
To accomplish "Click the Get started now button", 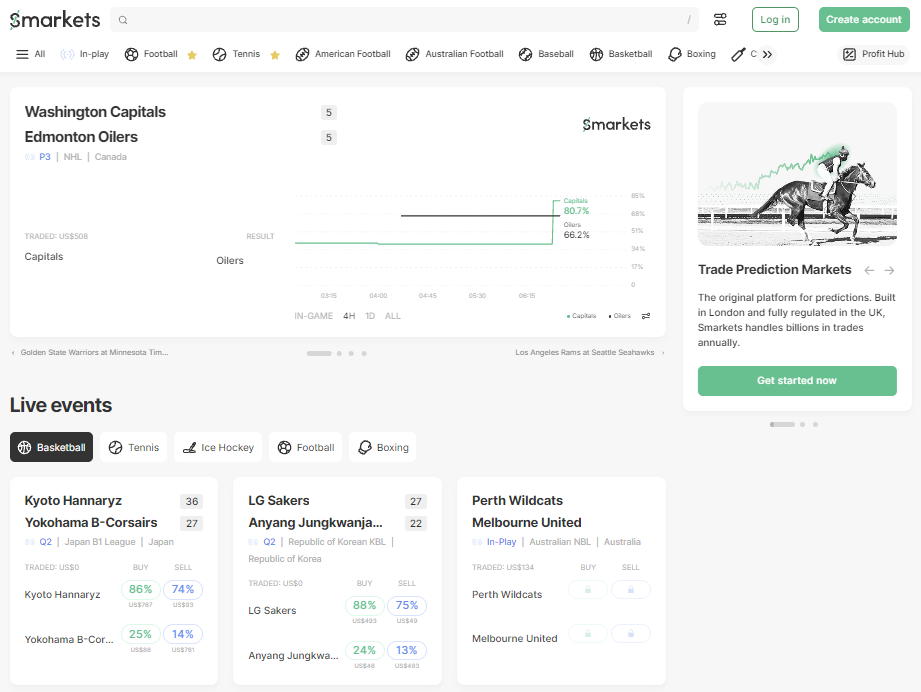I will [x=797, y=381].
